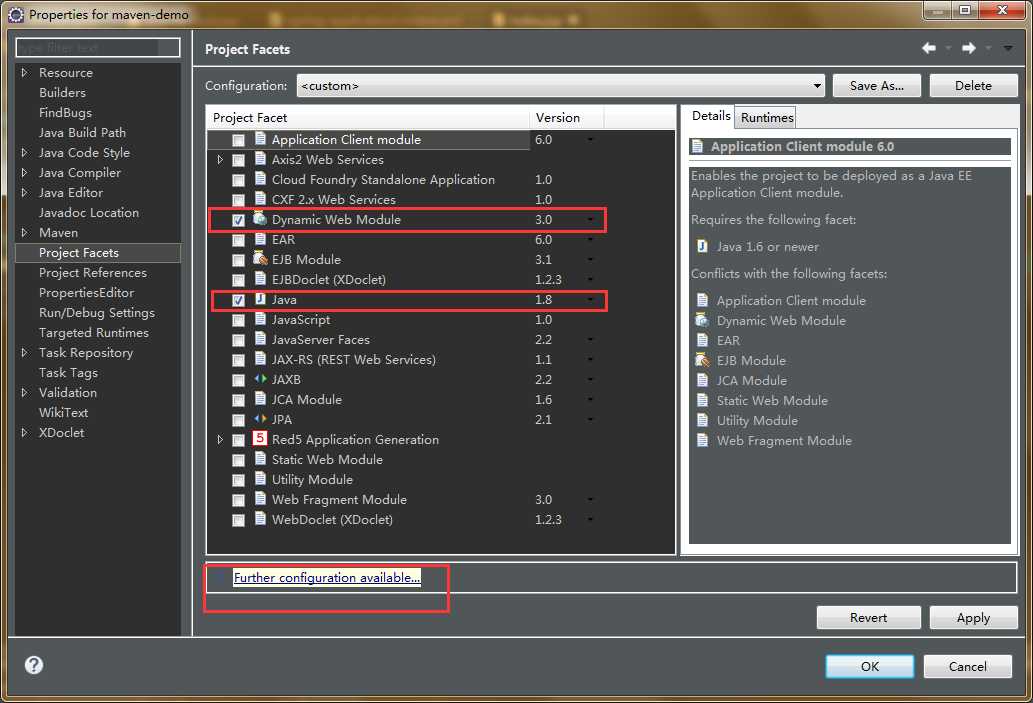The image size is (1033, 703).
Task: Click the Static Web Module facet icon
Action: pos(260,459)
